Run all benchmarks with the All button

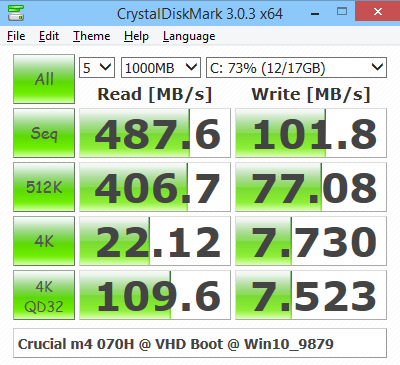pyautogui.click(x=44, y=79)
